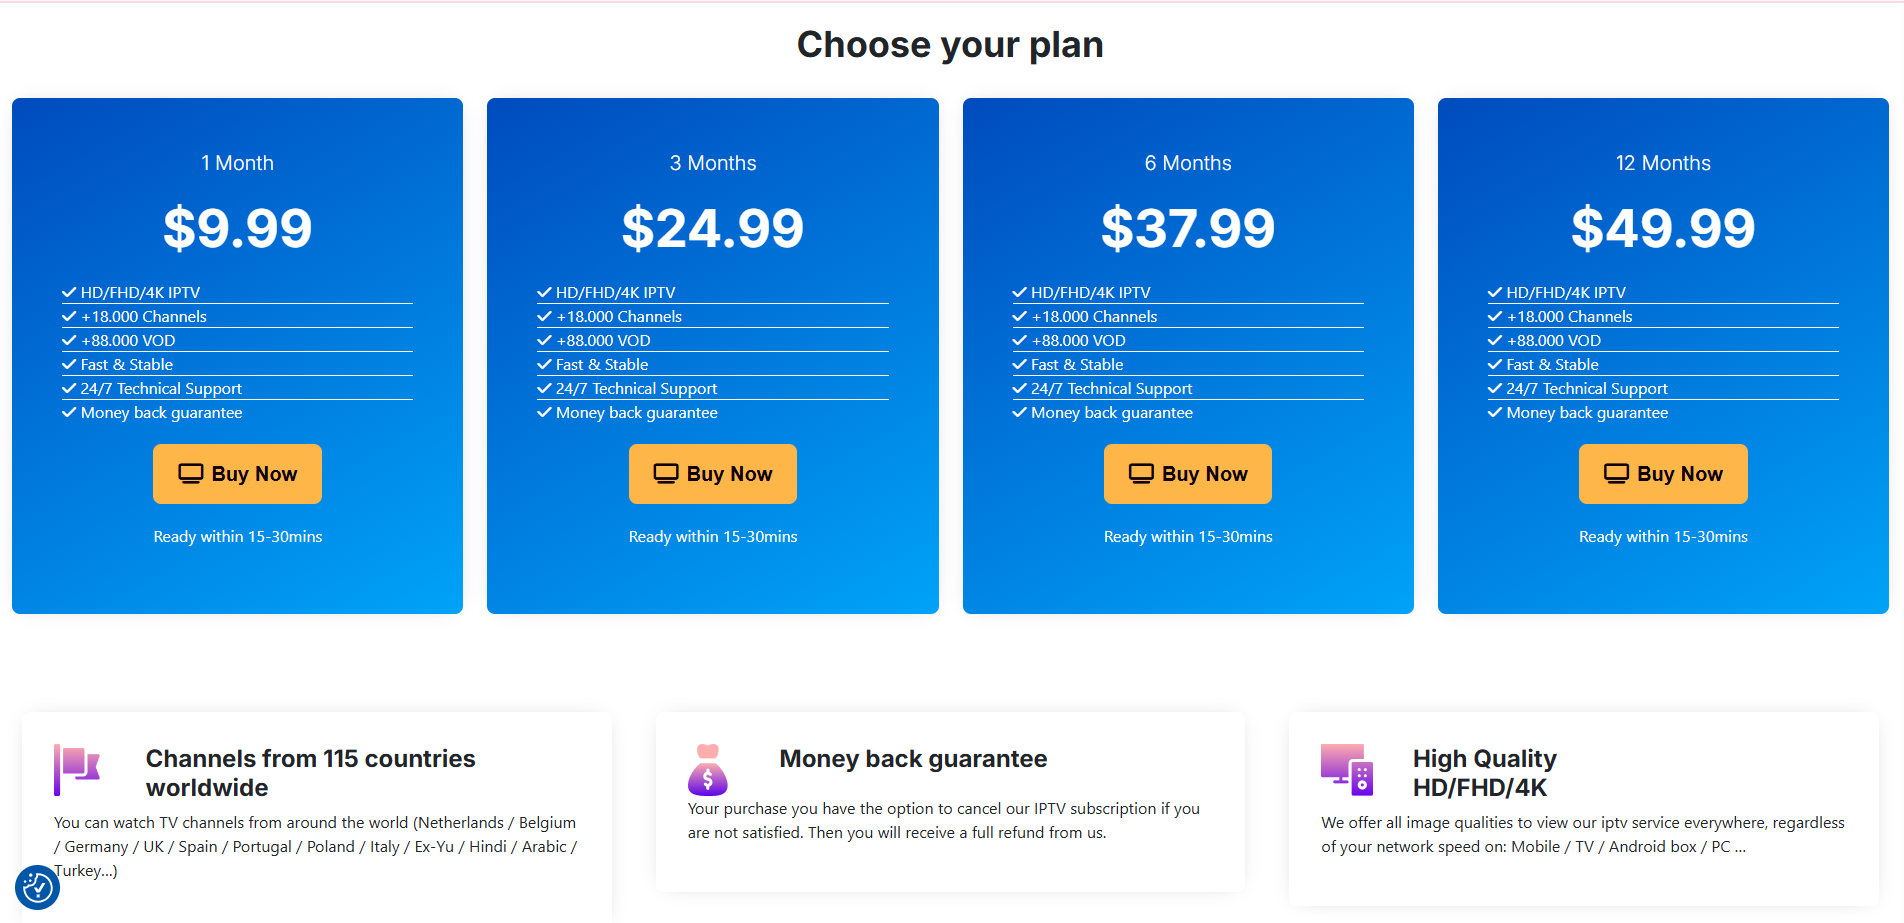Click monitor icon in 12 Months Buy Now
Viewport: 1904px width, 923px height.
click(x=1616, y=473)
